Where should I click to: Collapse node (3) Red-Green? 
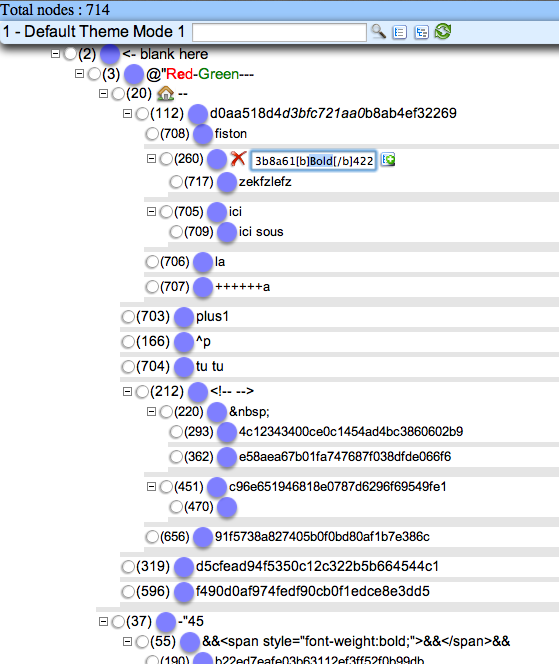tap(79, 74)
